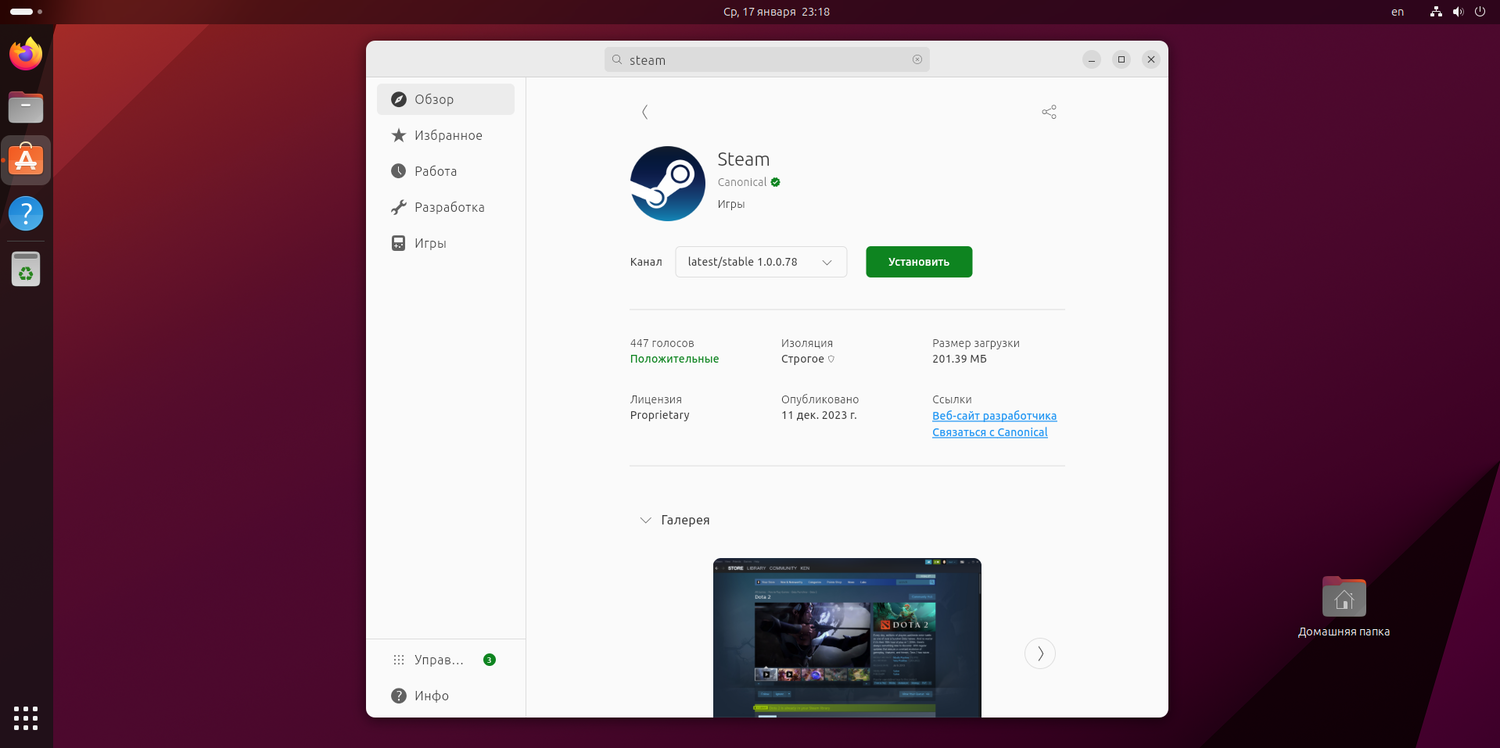The width and height of the screenshot is (1500, 748).
Task: Click the Канал label
Action: (646, 262)
